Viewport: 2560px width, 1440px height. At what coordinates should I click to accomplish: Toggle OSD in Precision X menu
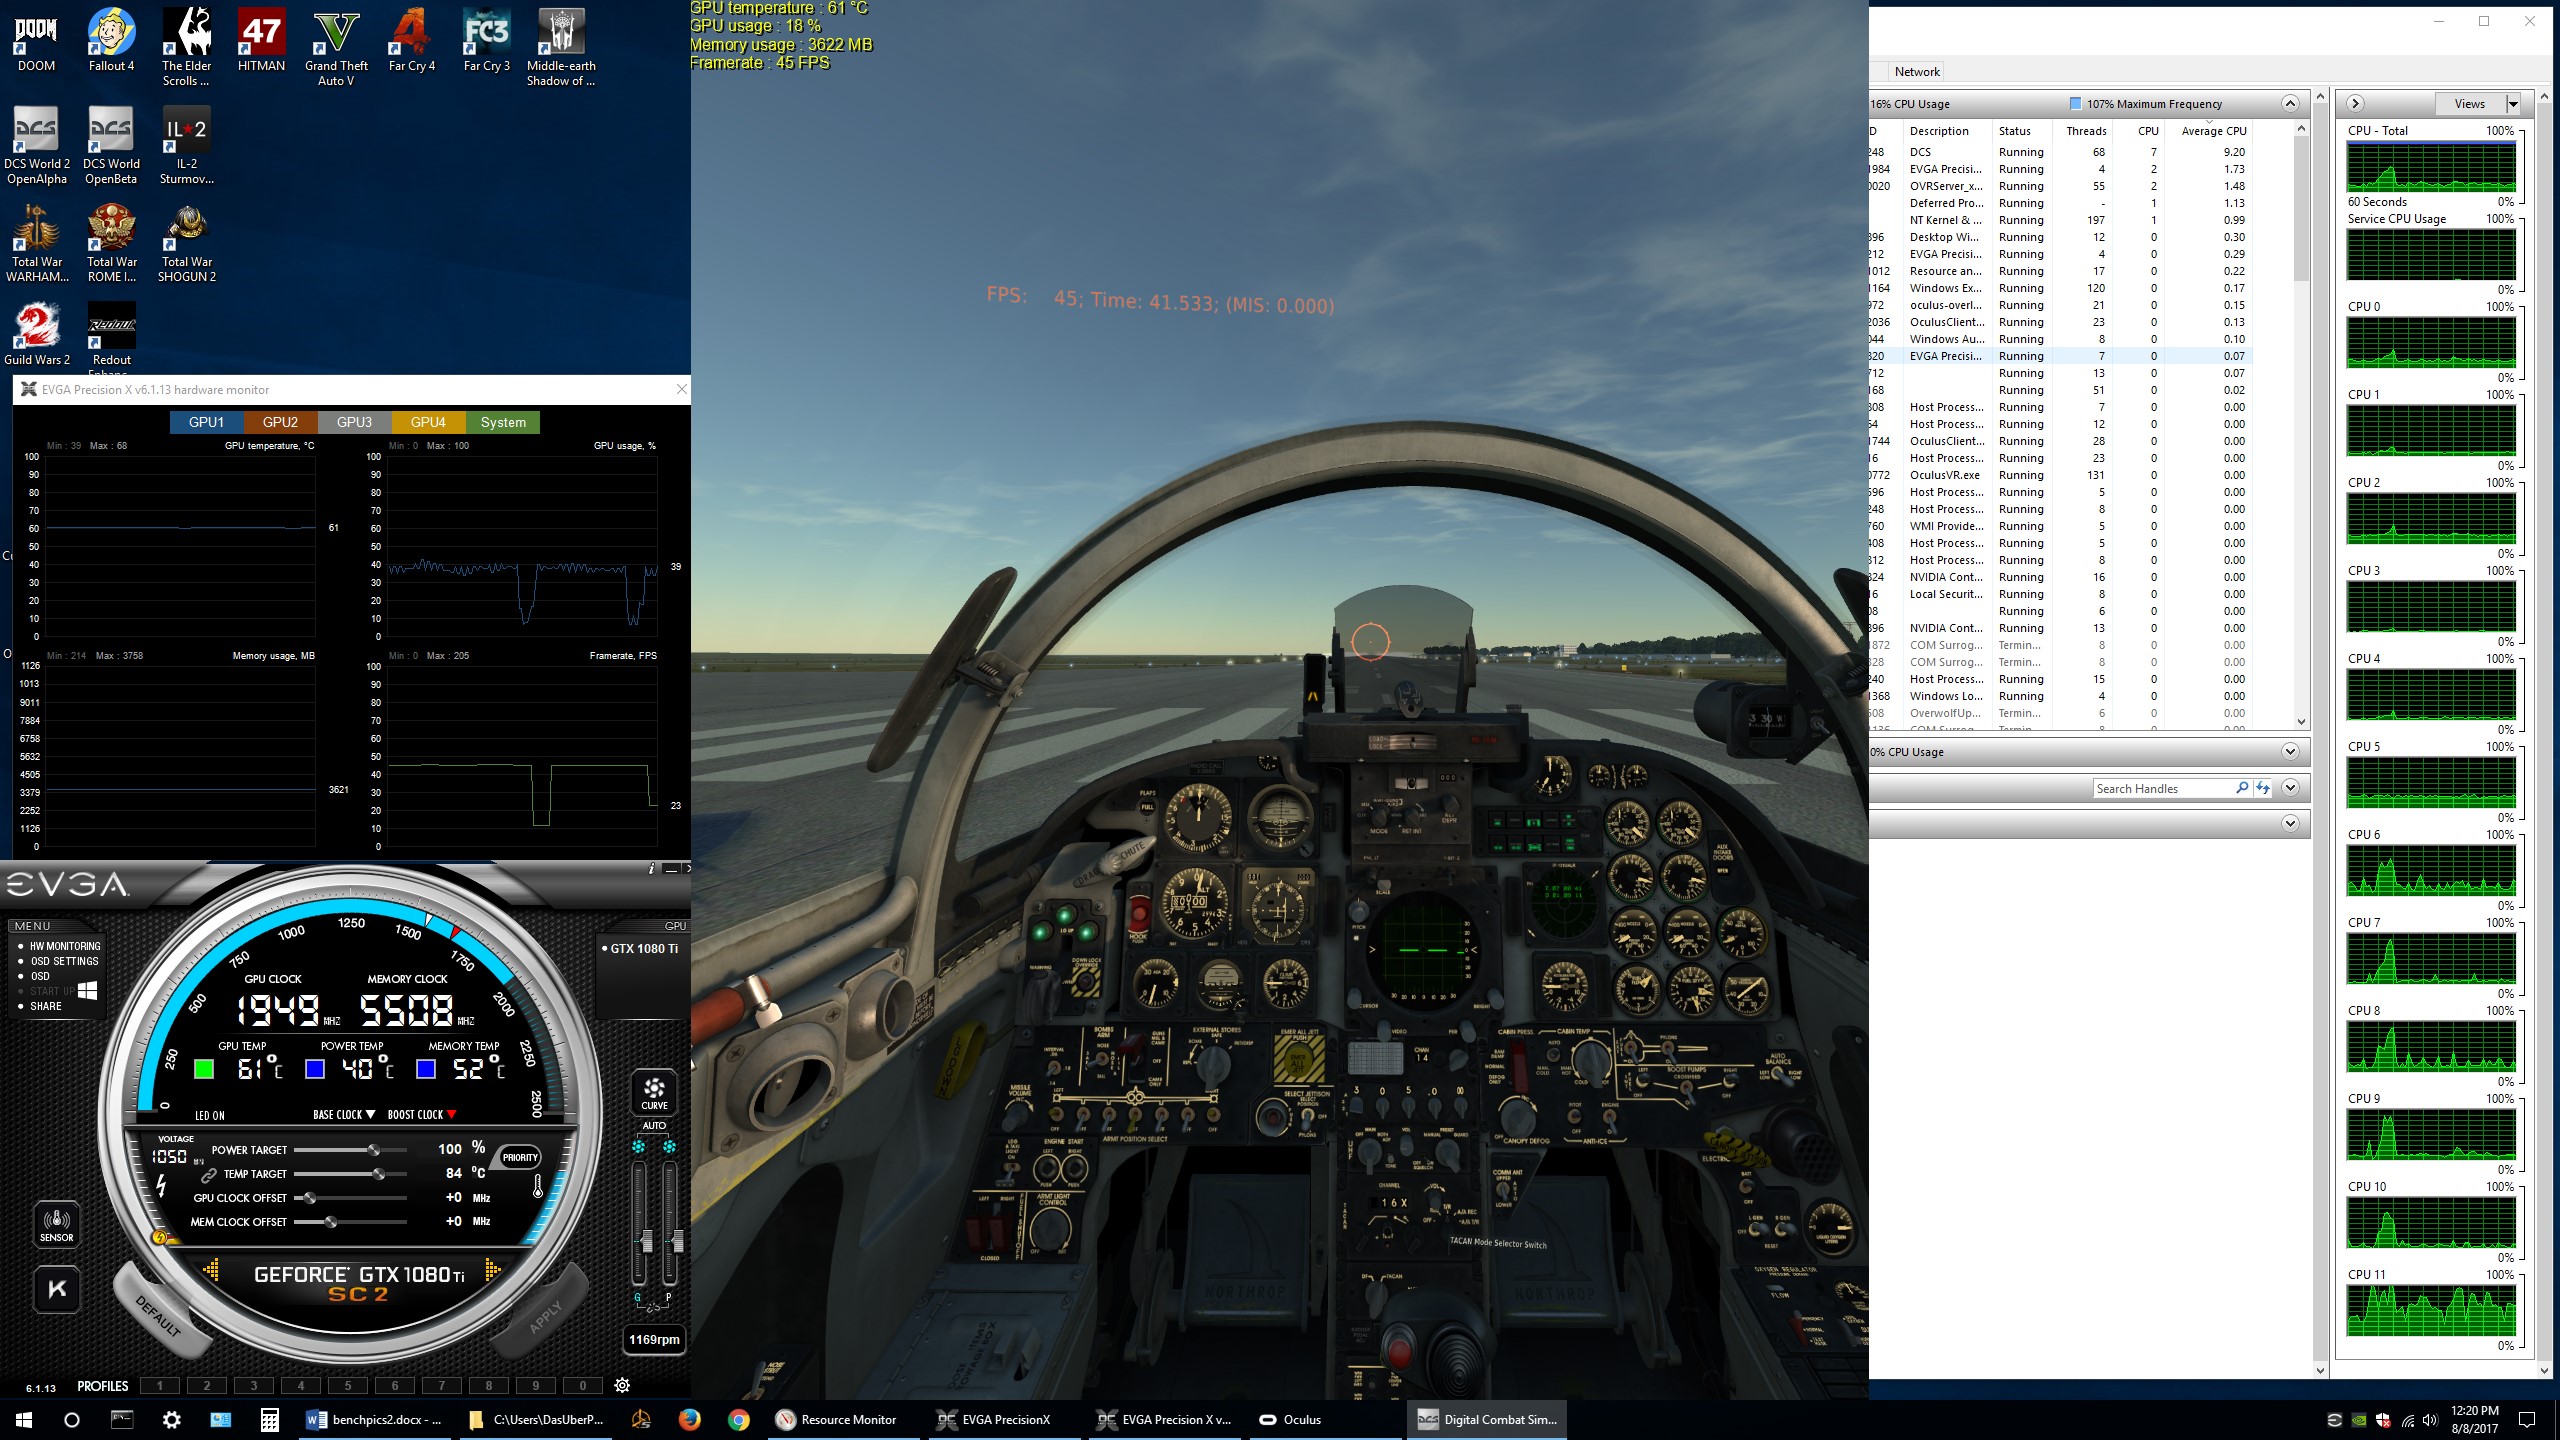pos(40,976)
